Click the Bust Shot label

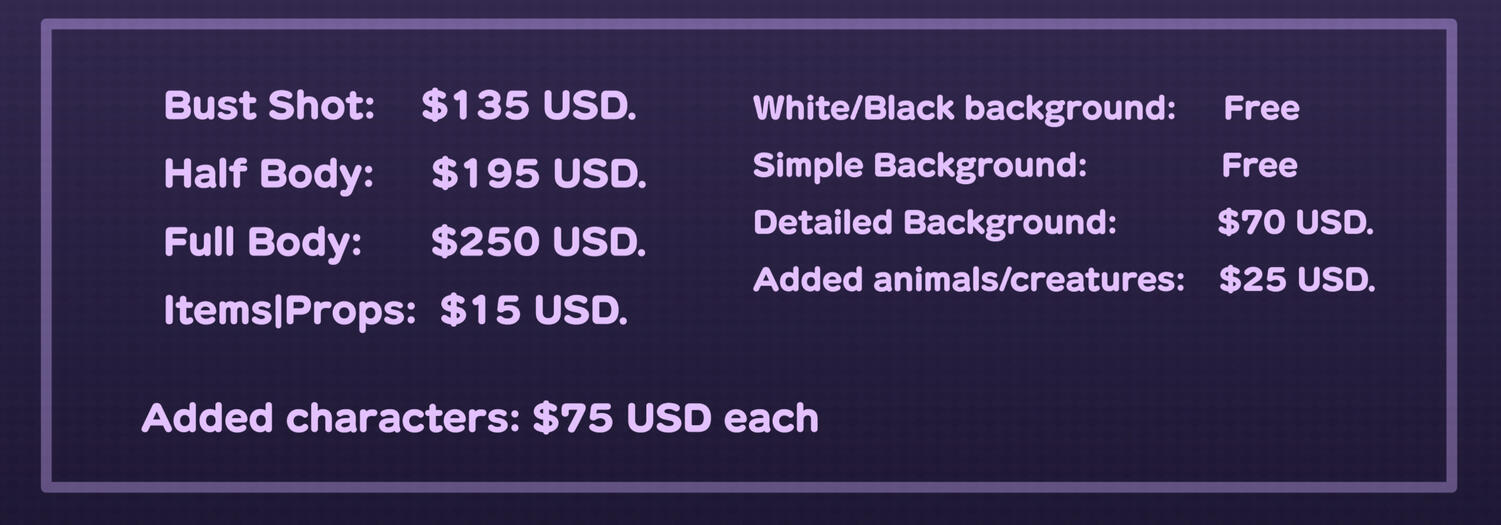pos(269,106)
